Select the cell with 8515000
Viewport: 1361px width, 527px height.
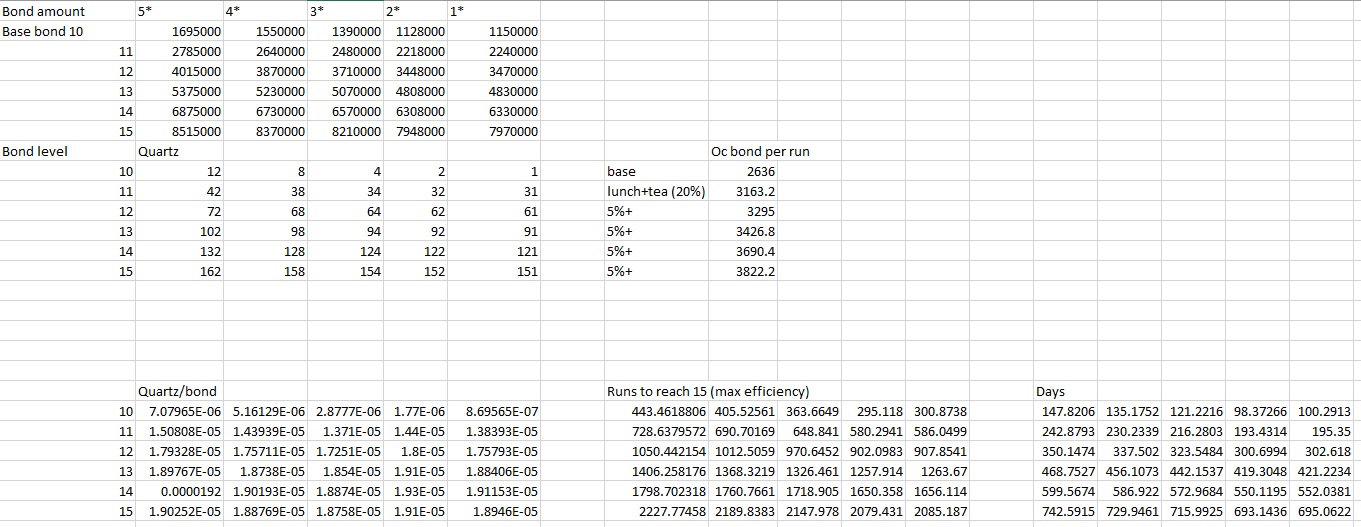(x=179, y=131)
